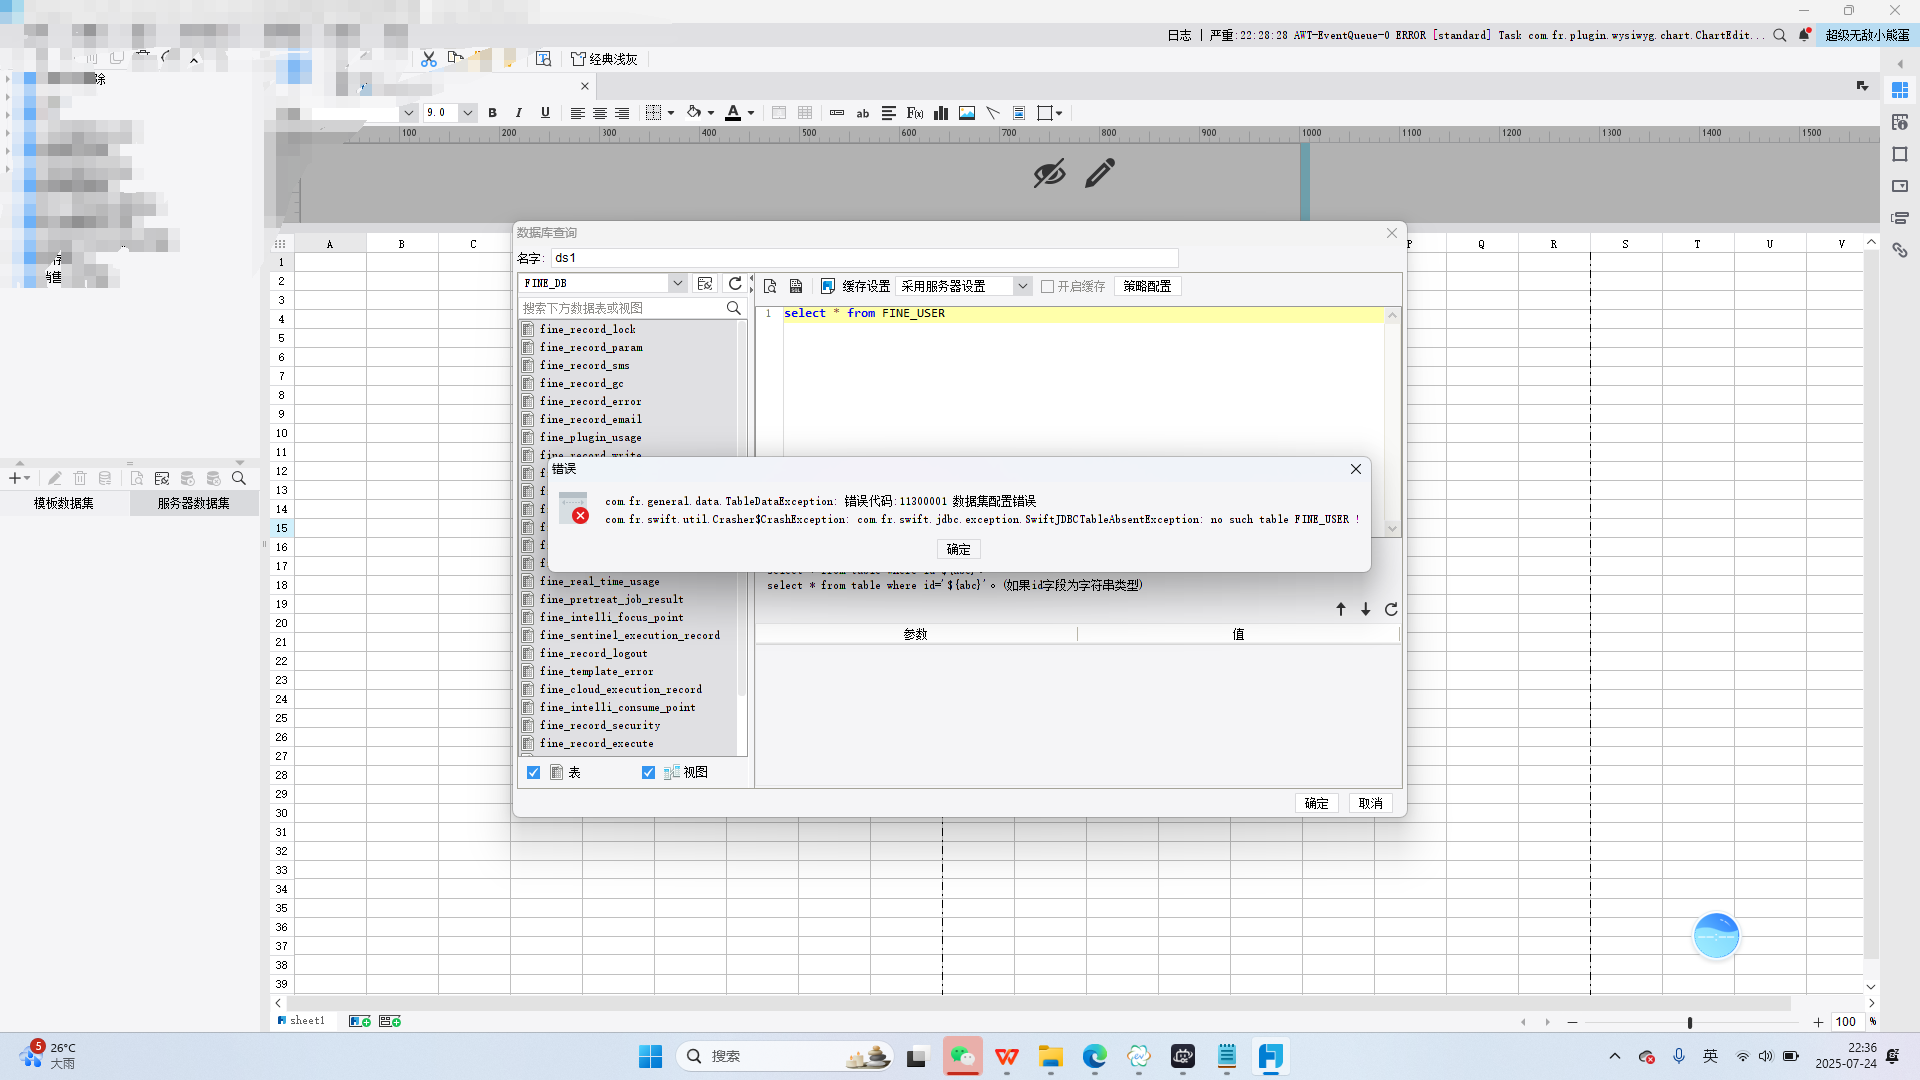Click the zoom slider handle
Screen dimensions: 1920x1080
tap(1690, 1022)
